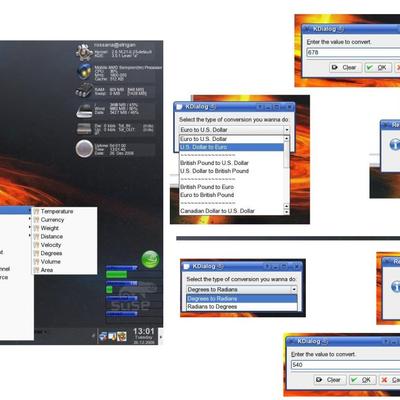
Task: Select Euro to U.S. Dollar in the list
Action: tap(231, 139)
